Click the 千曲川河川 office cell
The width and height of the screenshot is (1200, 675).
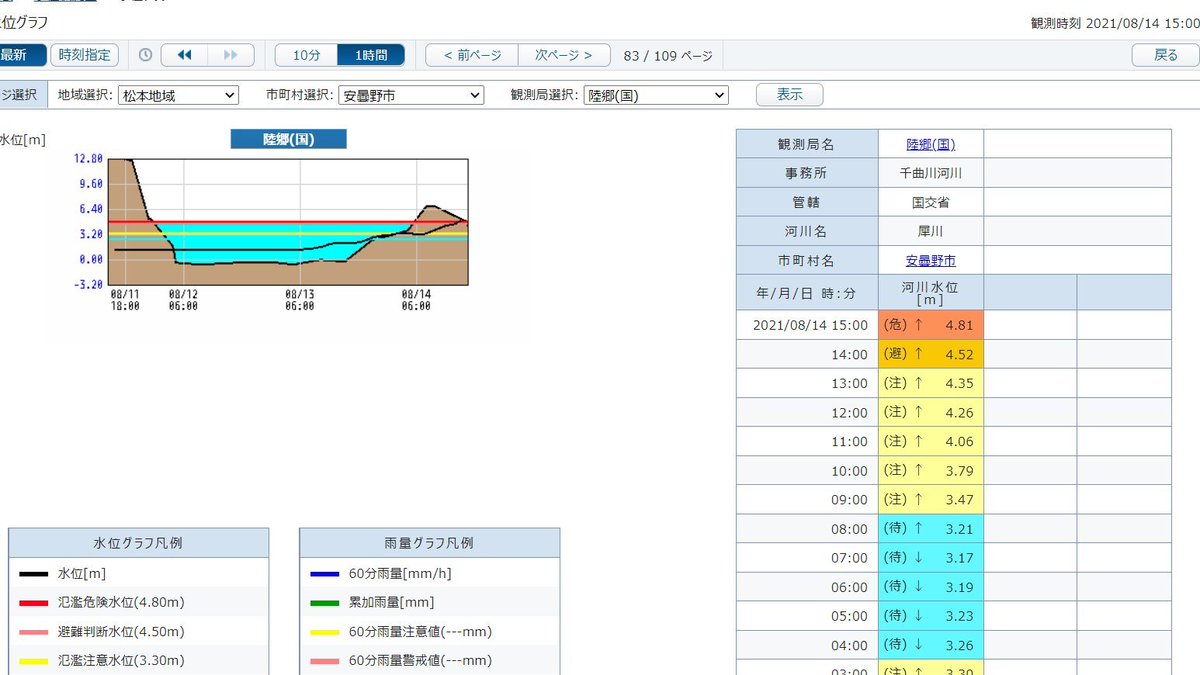coord(930,173)
